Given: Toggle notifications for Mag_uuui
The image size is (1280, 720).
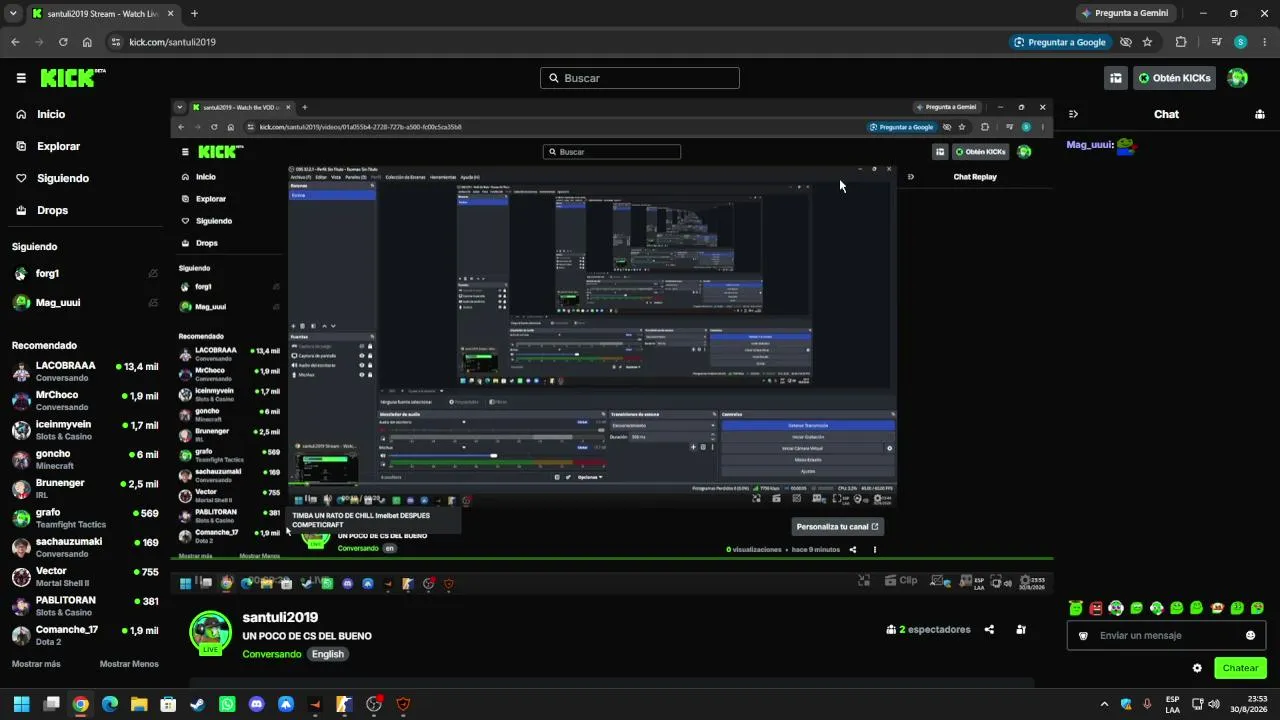Looking at the screenshot, I should click(x=153, y=302).
